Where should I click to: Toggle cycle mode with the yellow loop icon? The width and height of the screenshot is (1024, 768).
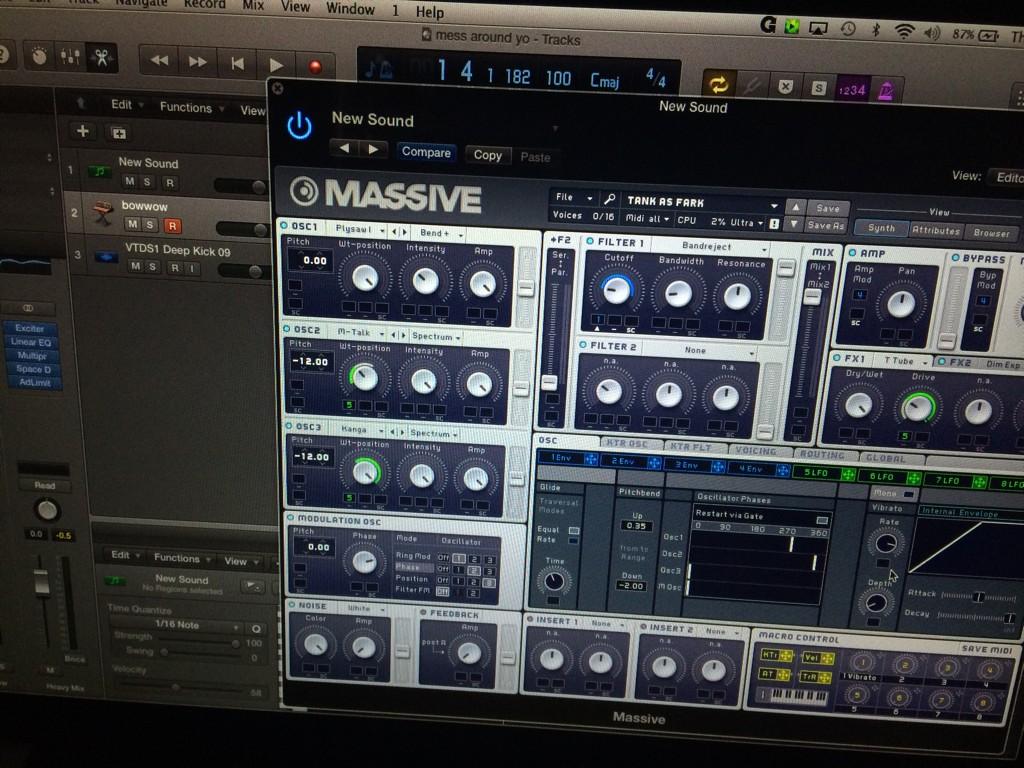(x=717, y=86)
